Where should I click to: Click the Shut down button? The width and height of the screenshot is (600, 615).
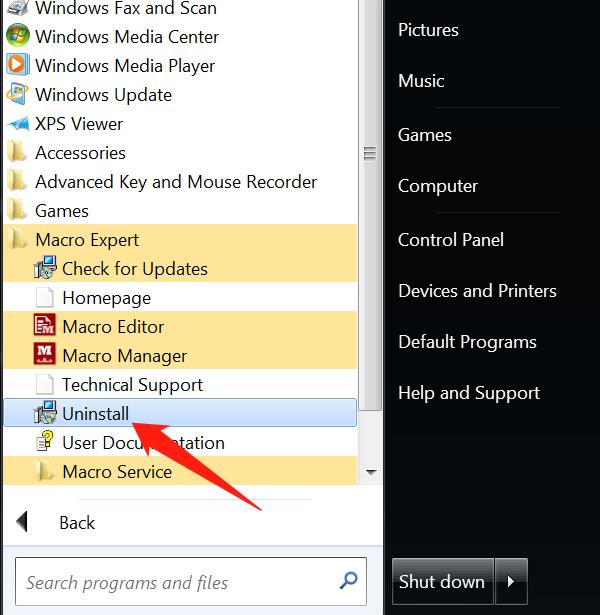pos(443,581)
